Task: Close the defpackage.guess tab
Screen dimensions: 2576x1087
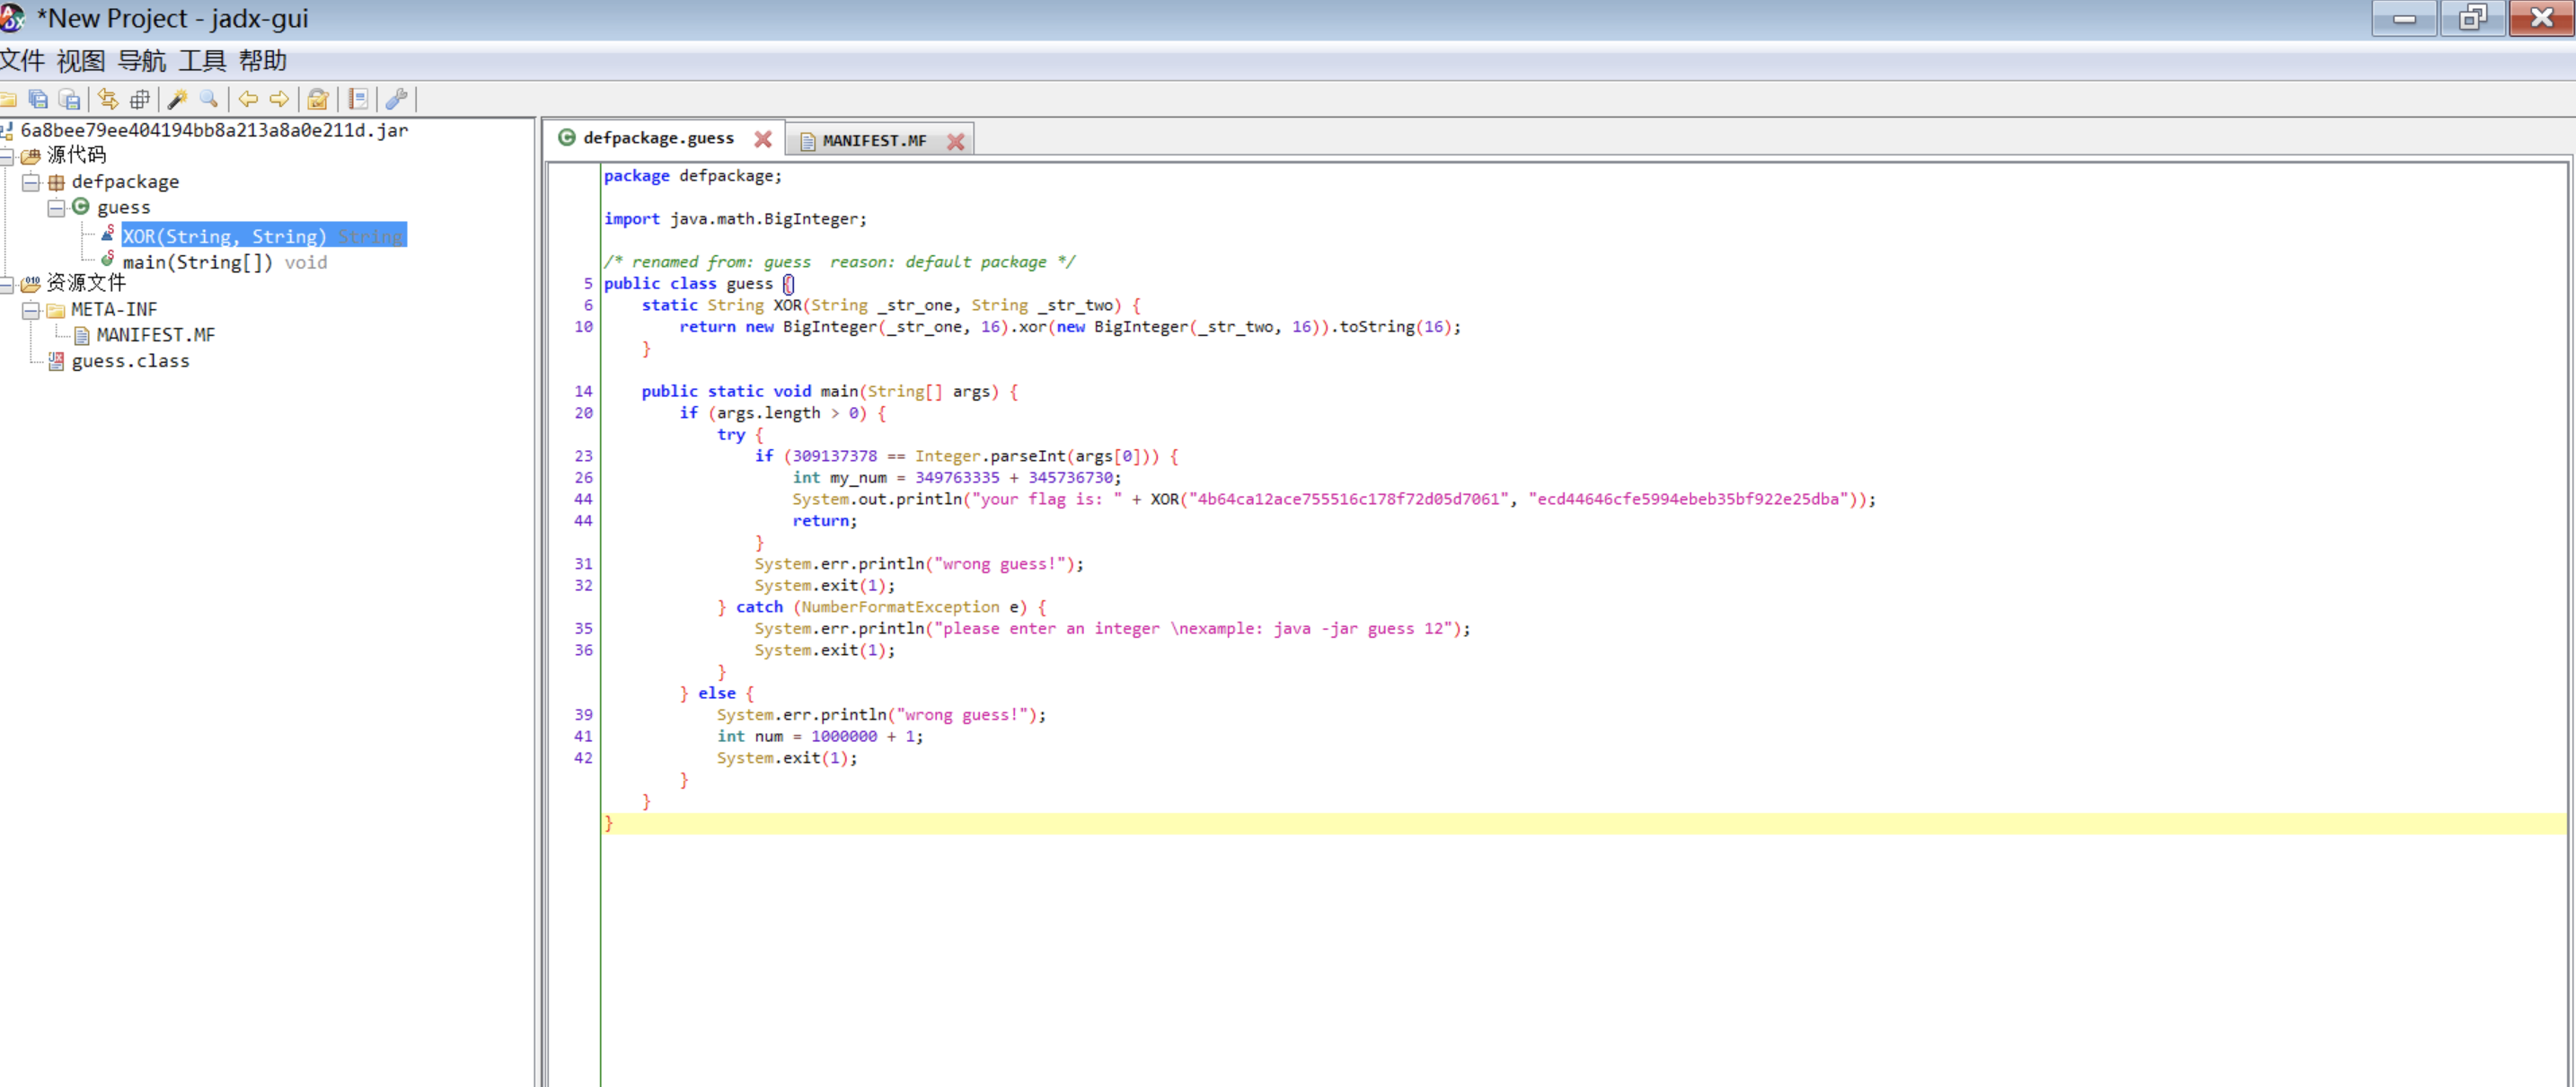Action: point(763,139)
